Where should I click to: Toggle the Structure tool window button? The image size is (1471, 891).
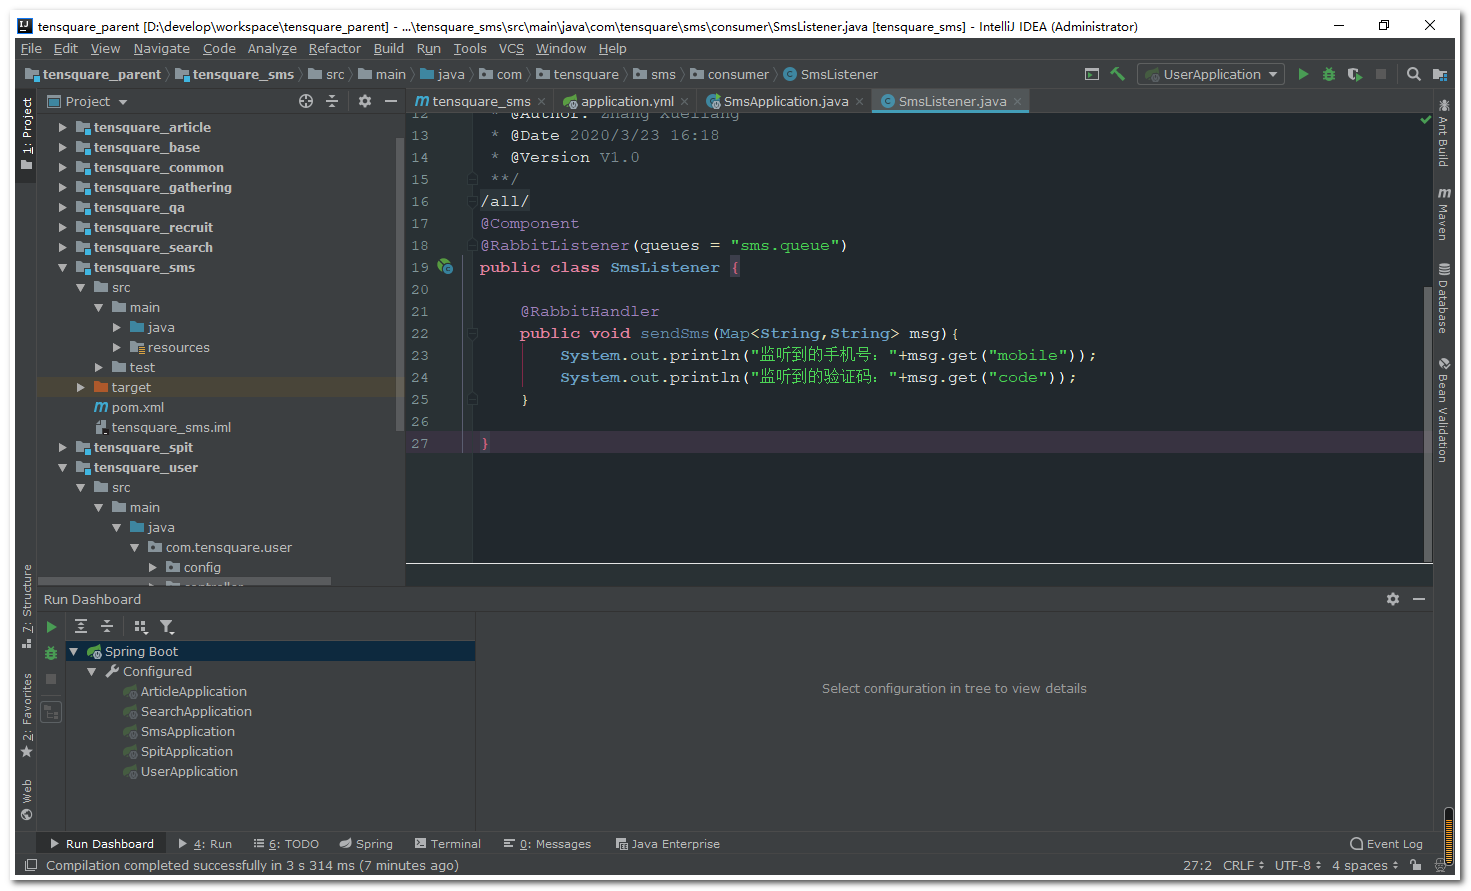click(27, 606)
